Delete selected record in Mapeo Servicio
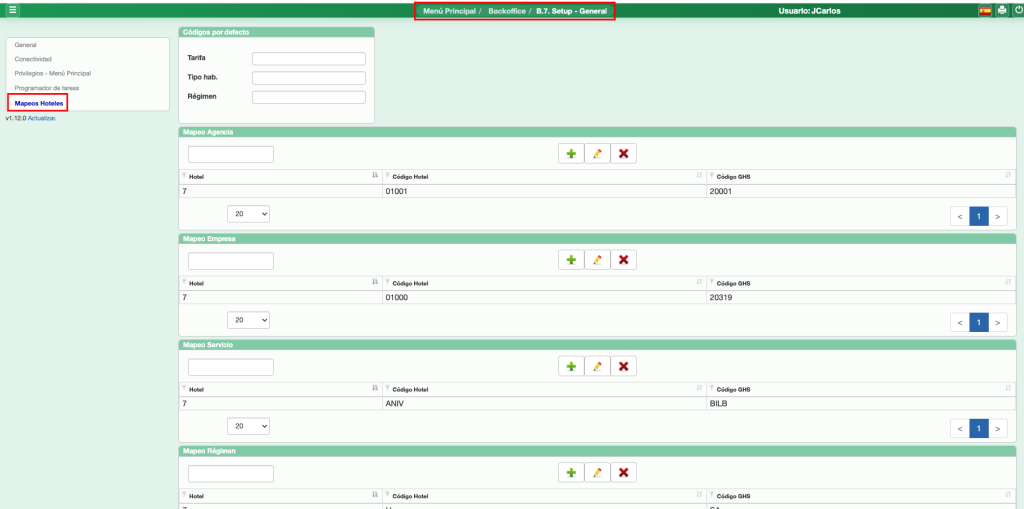Viewport: 1024px width, 509px height. coord(623,366)
